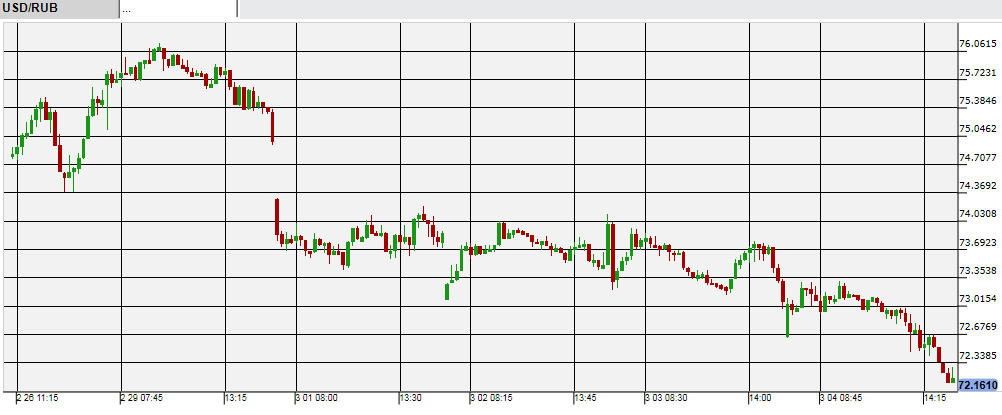Click the 73.6923 price axis label
1002x415 pixels.
tap(977, 243)
